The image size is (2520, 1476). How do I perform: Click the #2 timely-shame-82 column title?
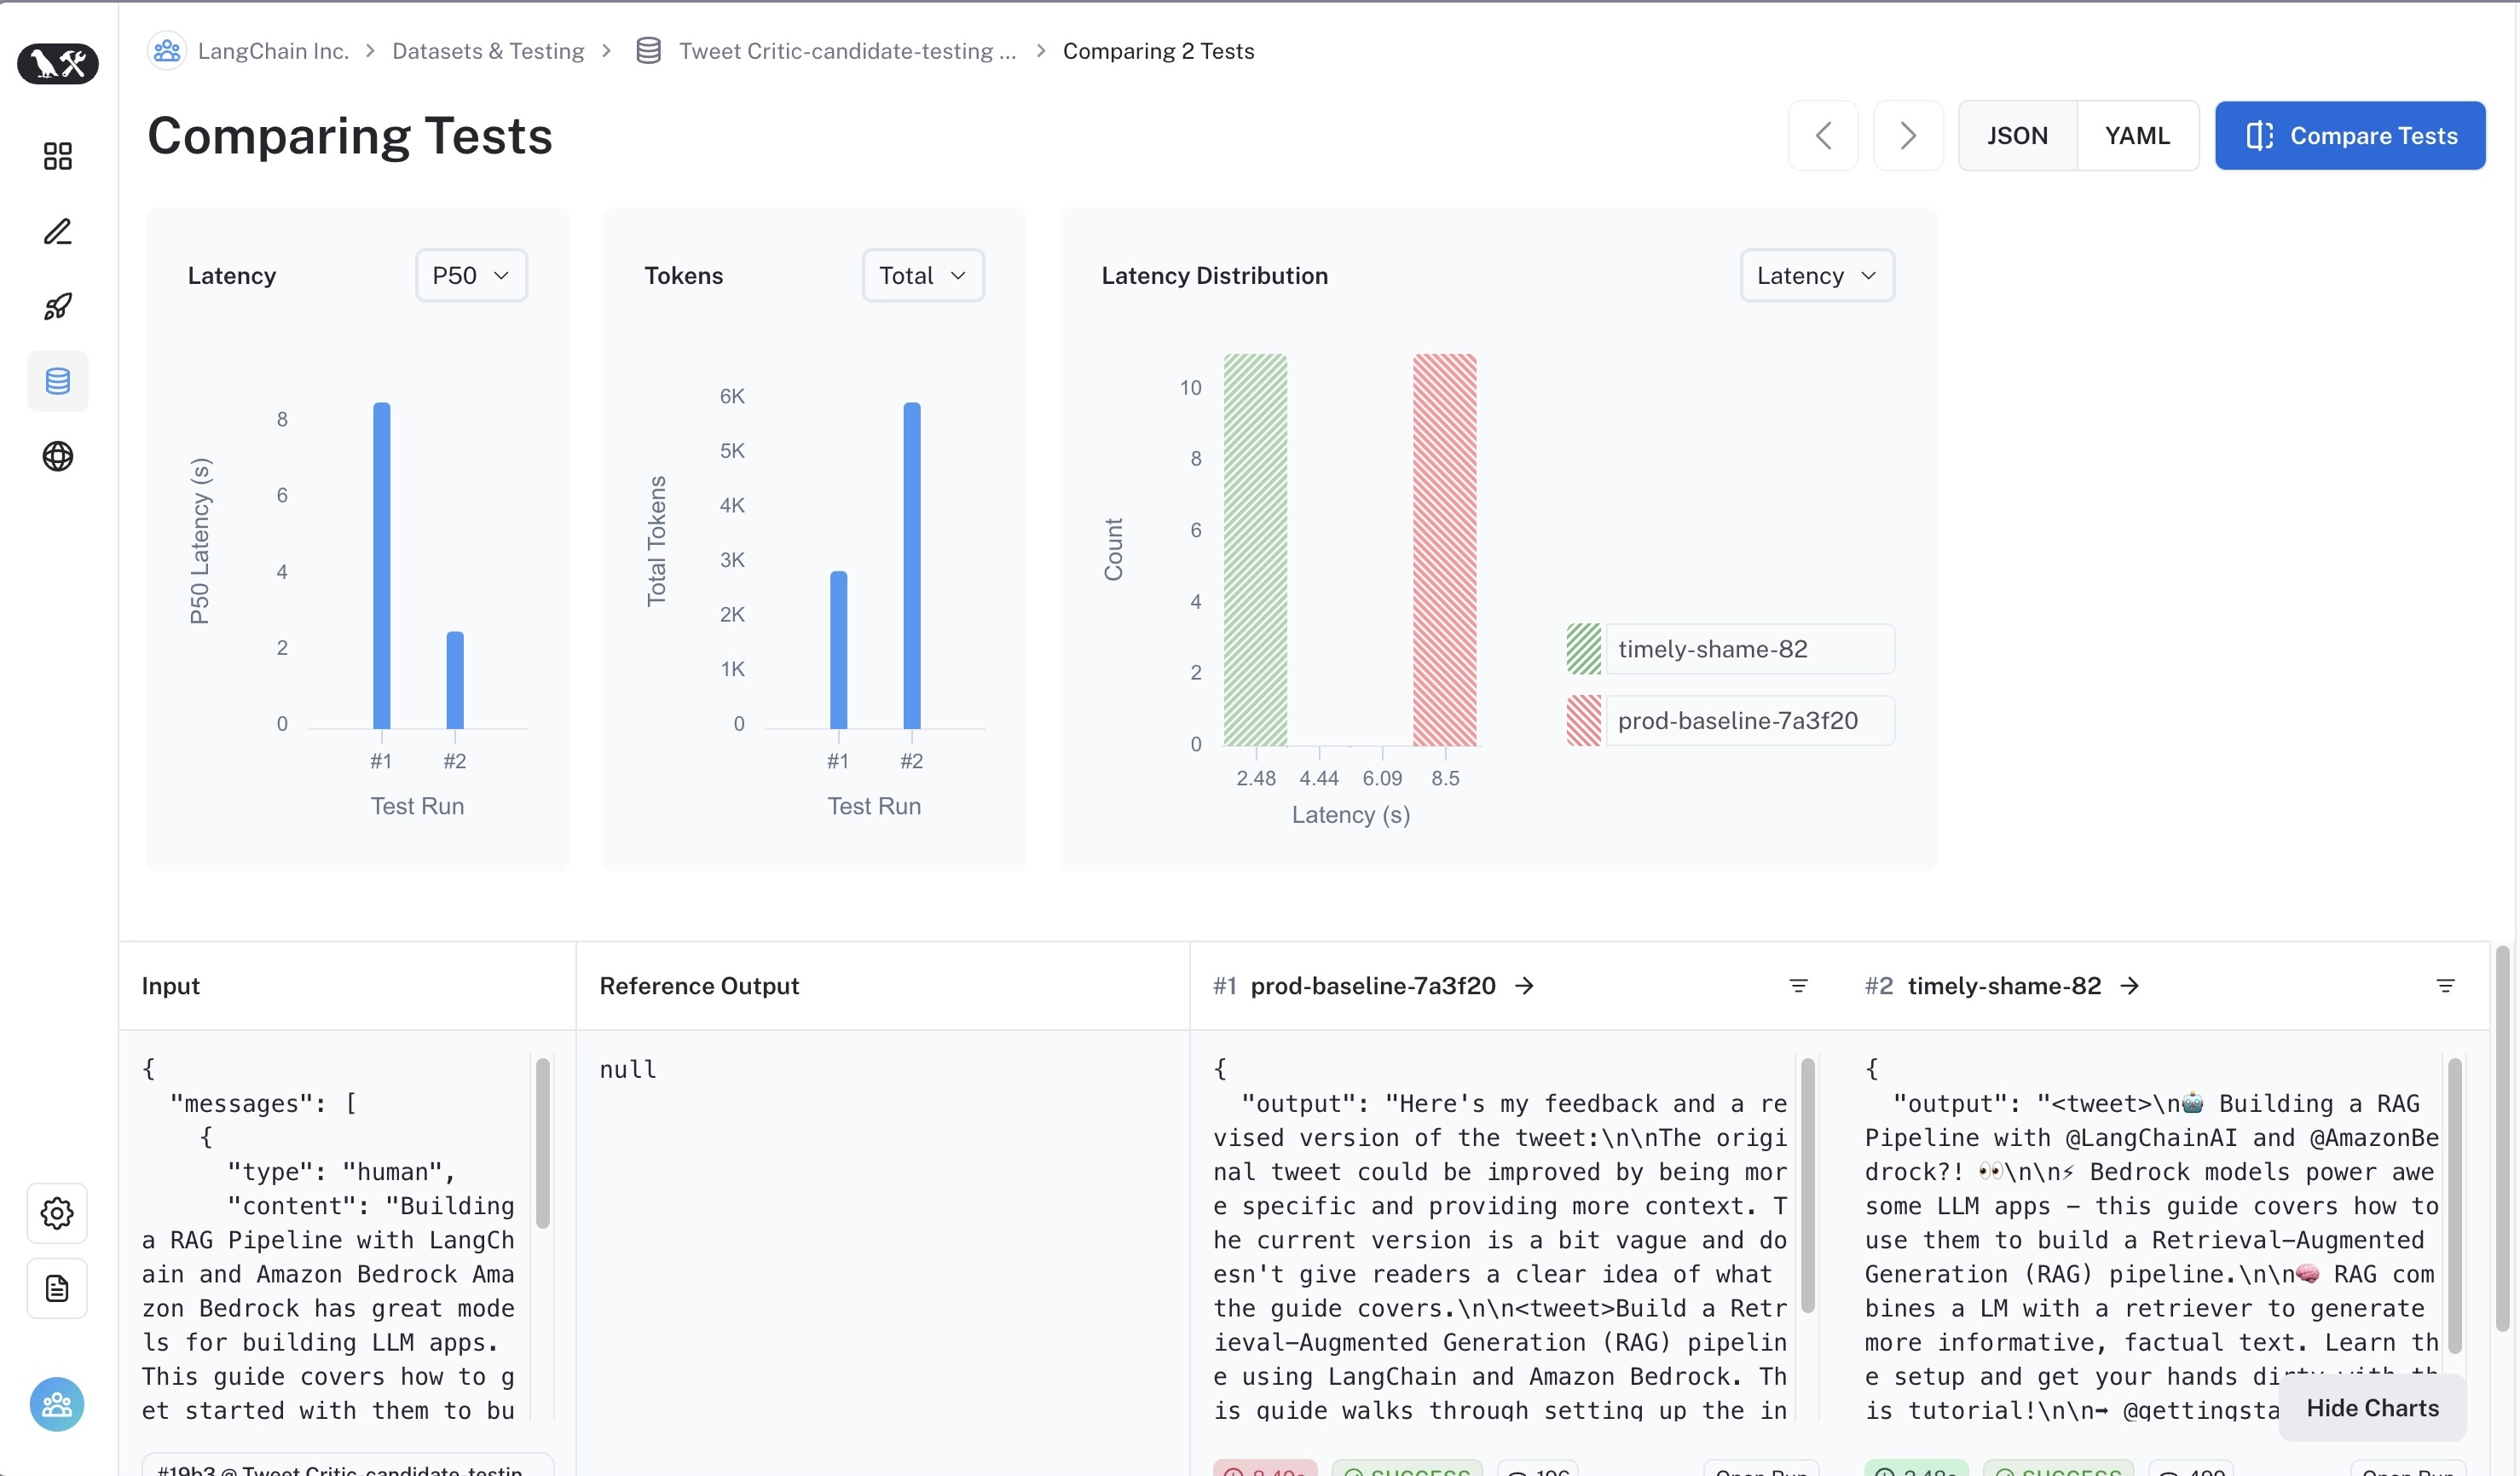coord(1983,986)
